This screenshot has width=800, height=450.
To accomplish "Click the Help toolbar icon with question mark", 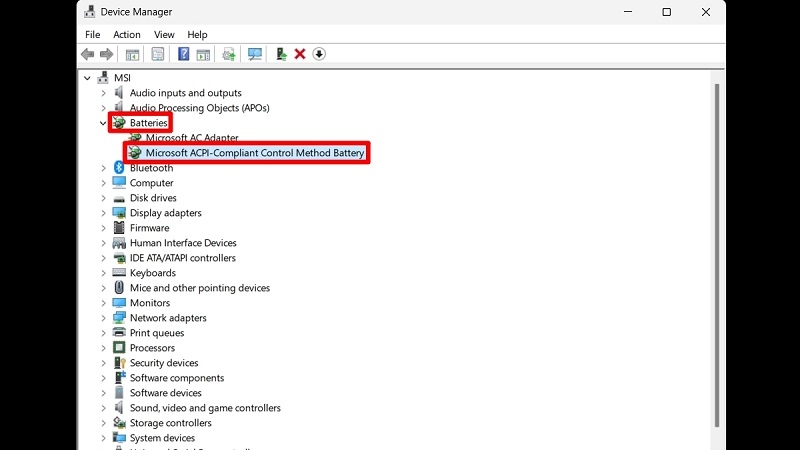I will pos(183,54).
